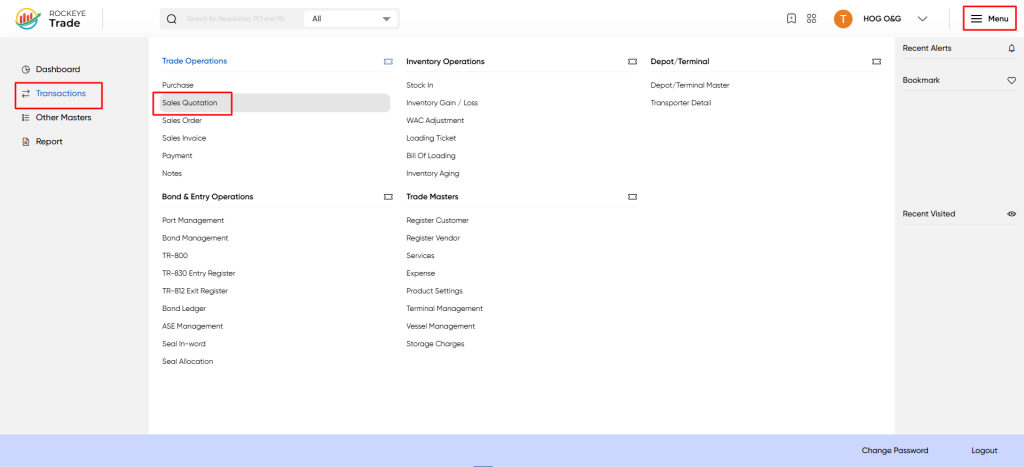Screen dimensions: 1024x467
Task: Open Port Management
Action: [x=193, y=221]
